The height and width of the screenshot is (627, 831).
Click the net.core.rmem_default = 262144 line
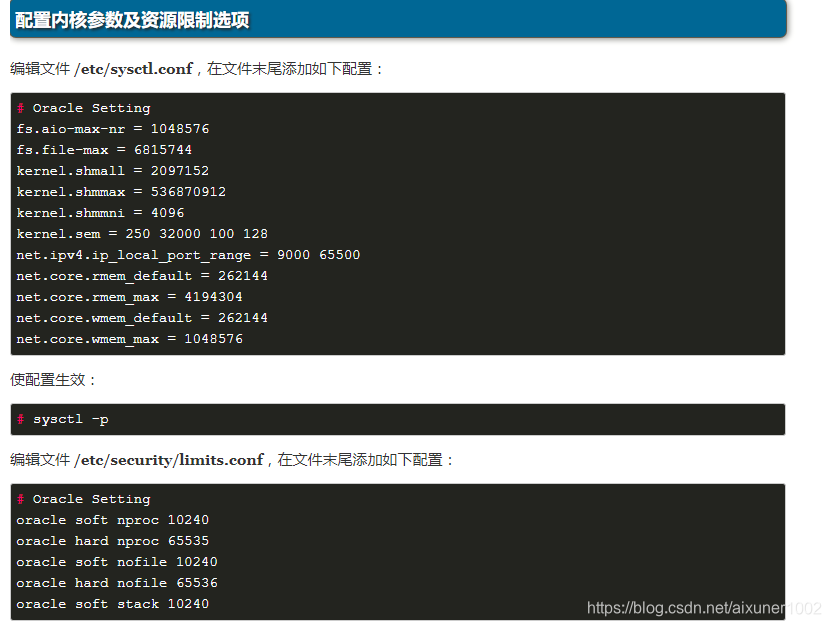[x=142, y=276]
